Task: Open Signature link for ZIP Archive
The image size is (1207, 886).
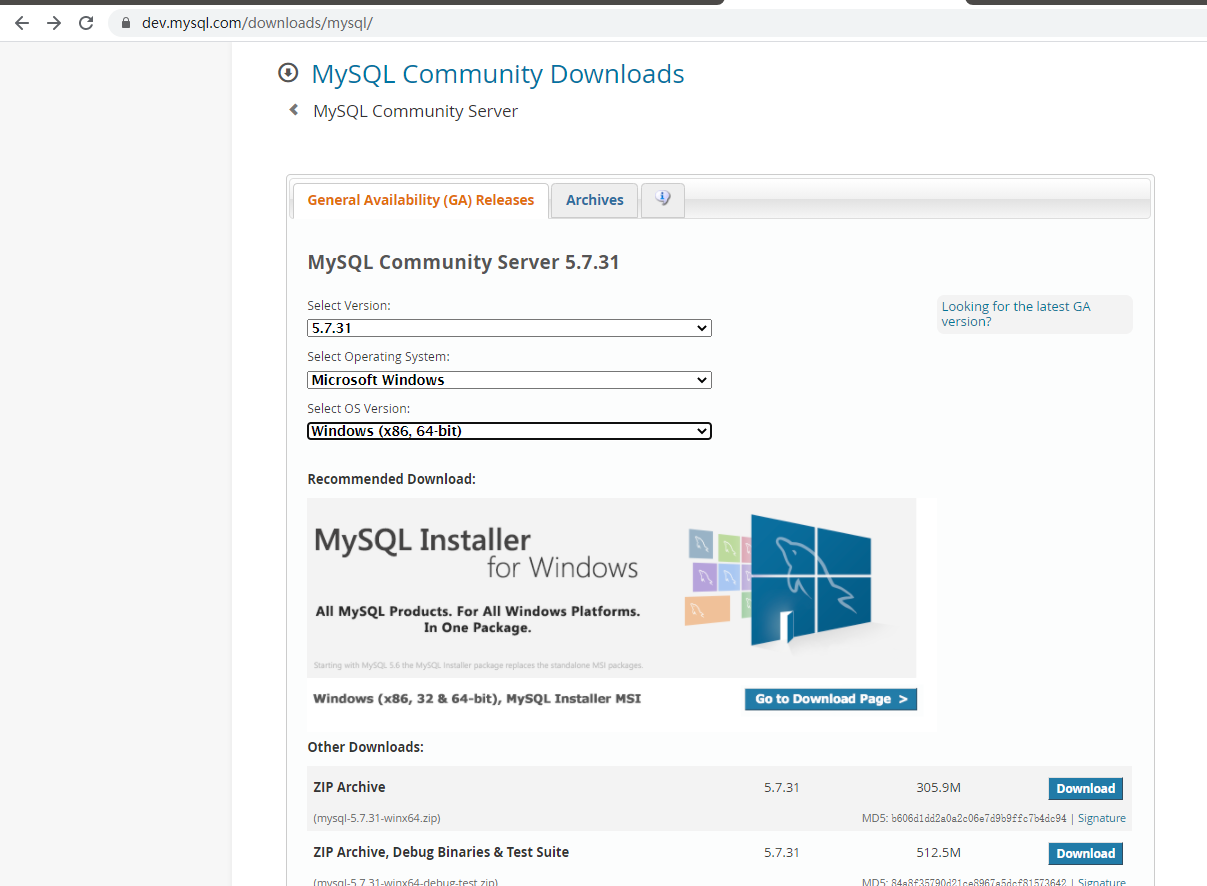Action: click(x=1101, y=818)
